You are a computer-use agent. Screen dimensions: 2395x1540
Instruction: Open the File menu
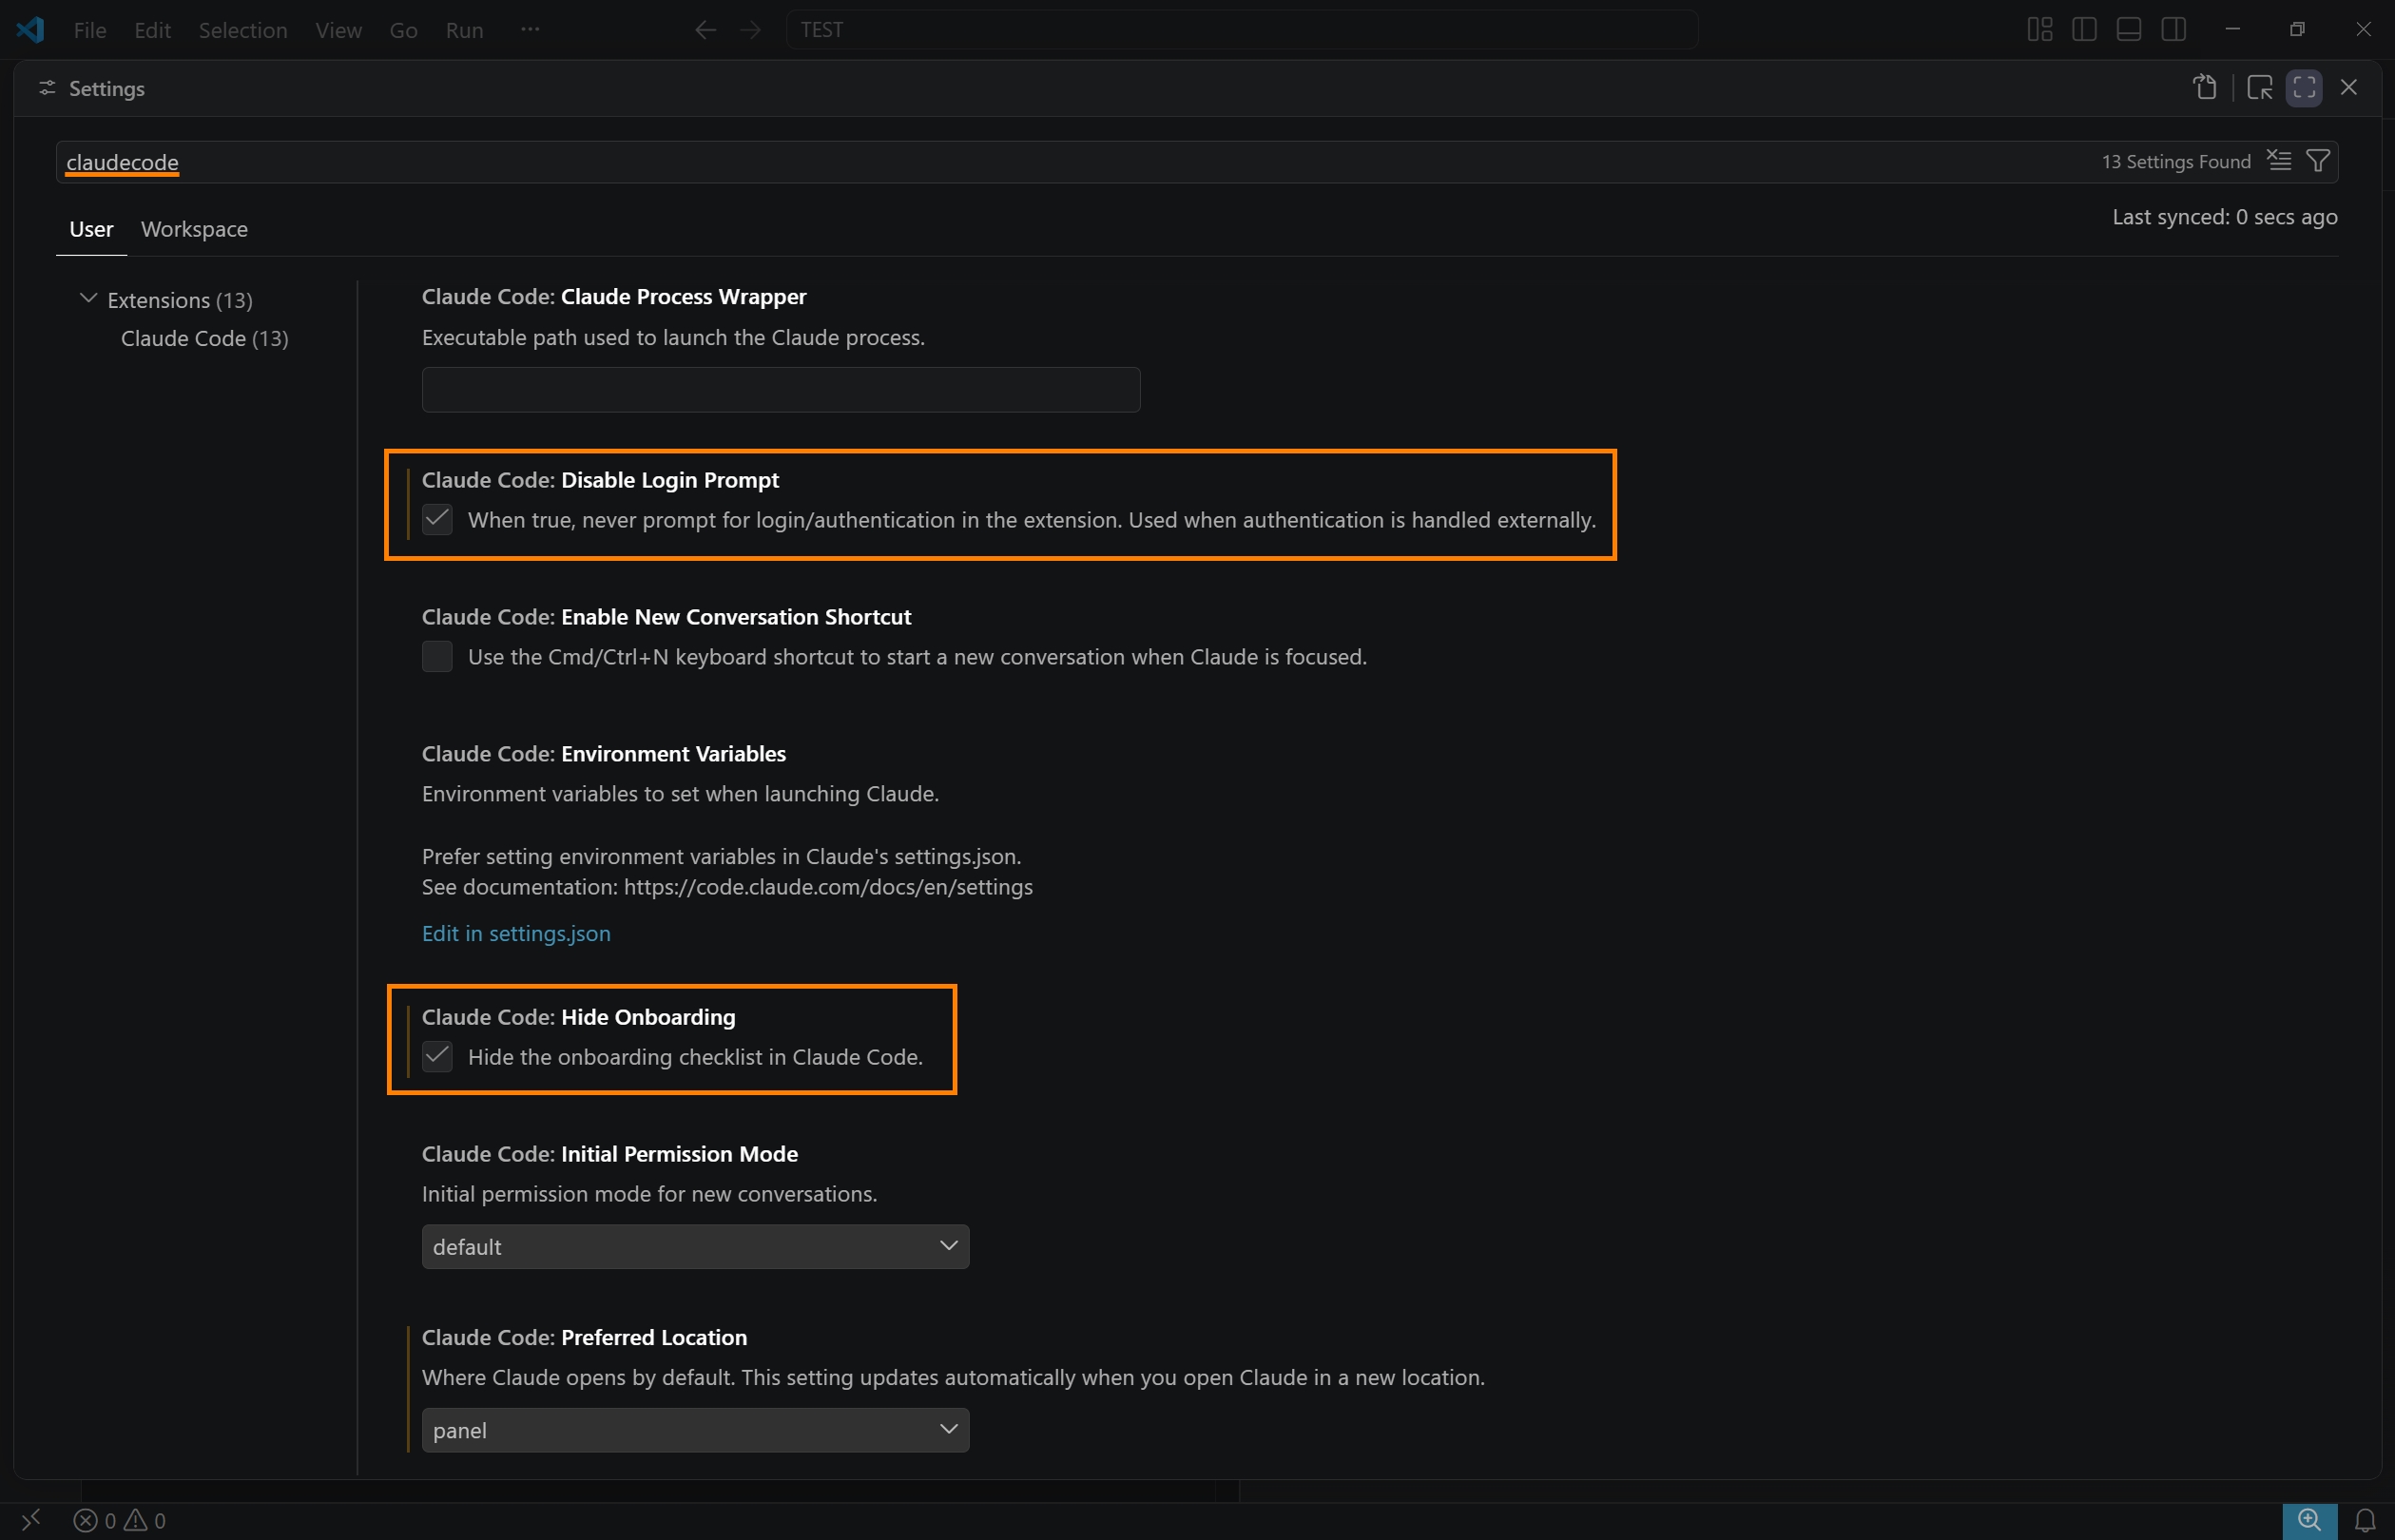click(90, 30)
